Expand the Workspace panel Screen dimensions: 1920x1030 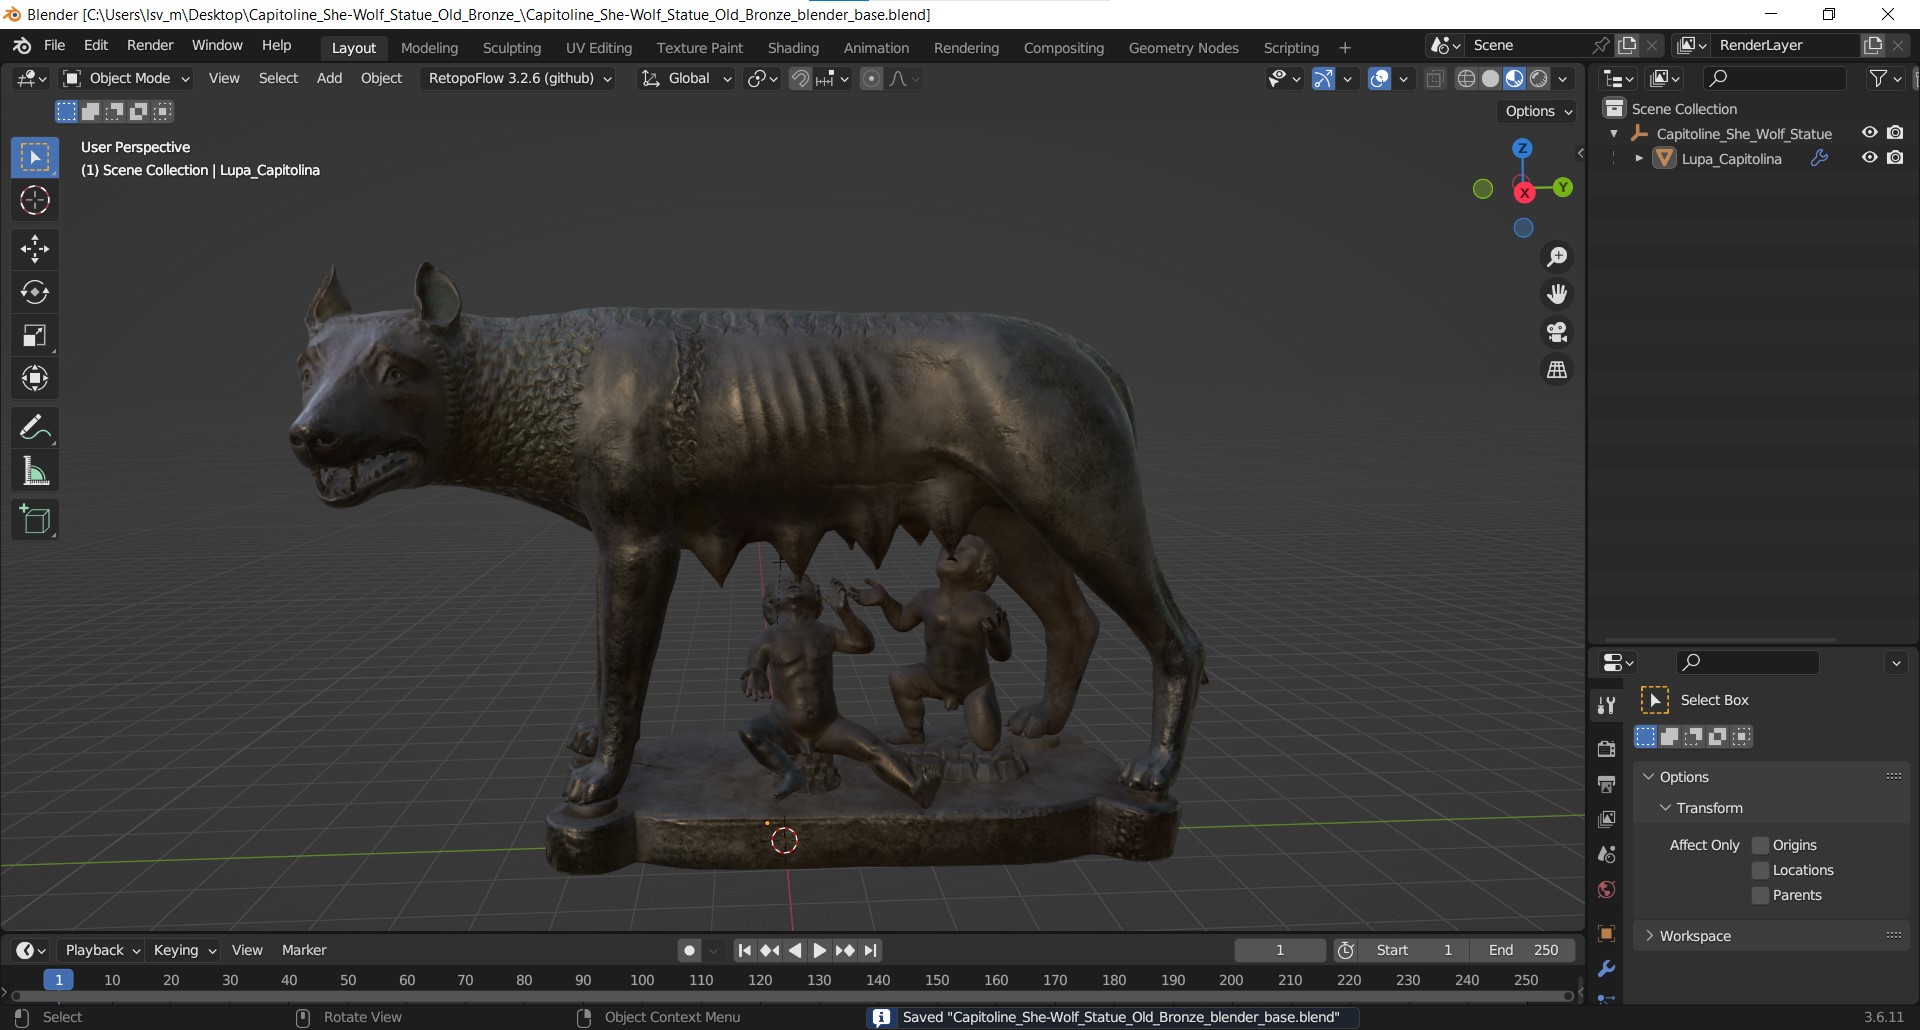pos(1649,936)
